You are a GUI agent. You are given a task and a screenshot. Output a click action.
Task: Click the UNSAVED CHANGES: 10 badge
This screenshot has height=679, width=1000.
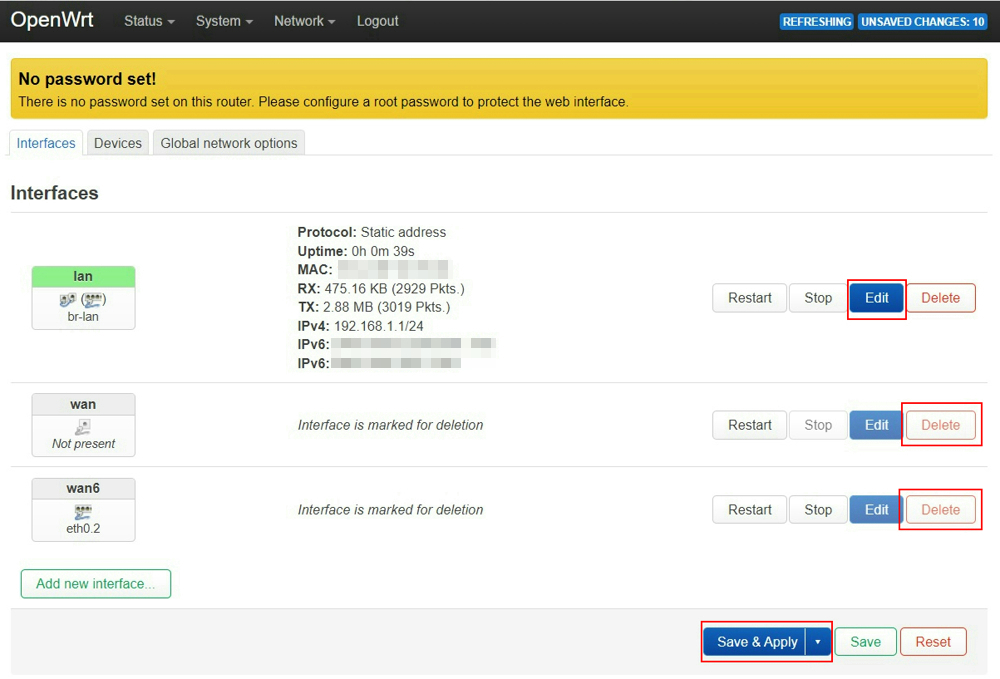pyautogui.click(x=922, y=21)
